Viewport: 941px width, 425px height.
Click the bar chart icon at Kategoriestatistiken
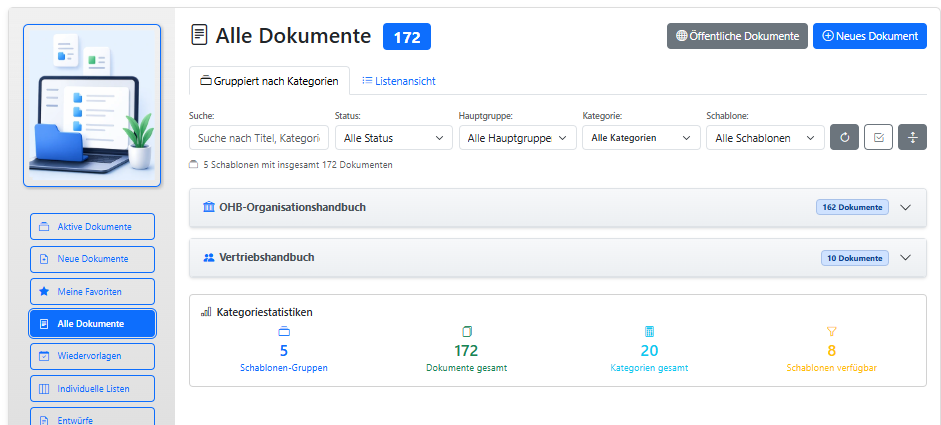click(206, 312)
